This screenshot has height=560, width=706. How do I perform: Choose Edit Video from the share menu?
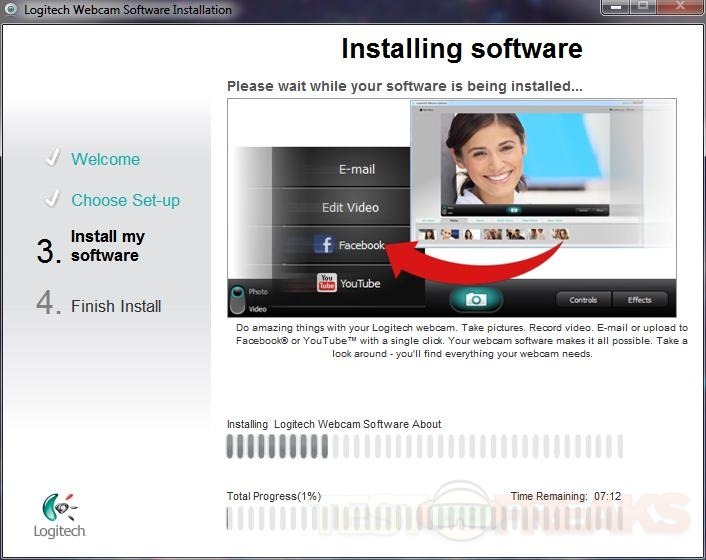coord(350,207)
